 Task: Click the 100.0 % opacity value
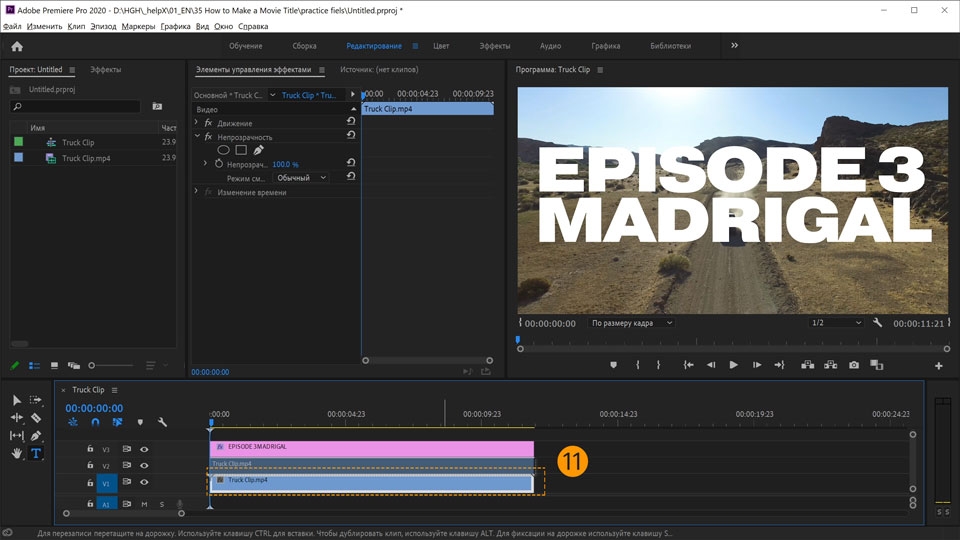pyautogui.click(x=285, y=164)
